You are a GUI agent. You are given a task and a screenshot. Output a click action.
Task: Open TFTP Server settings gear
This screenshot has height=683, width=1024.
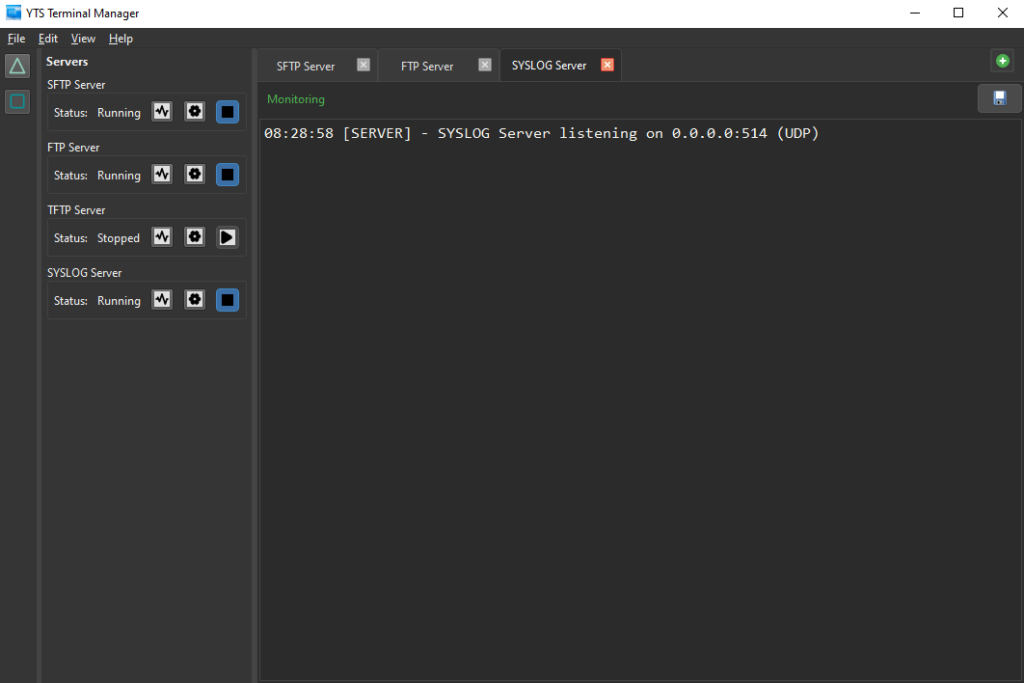pos(195,237)
